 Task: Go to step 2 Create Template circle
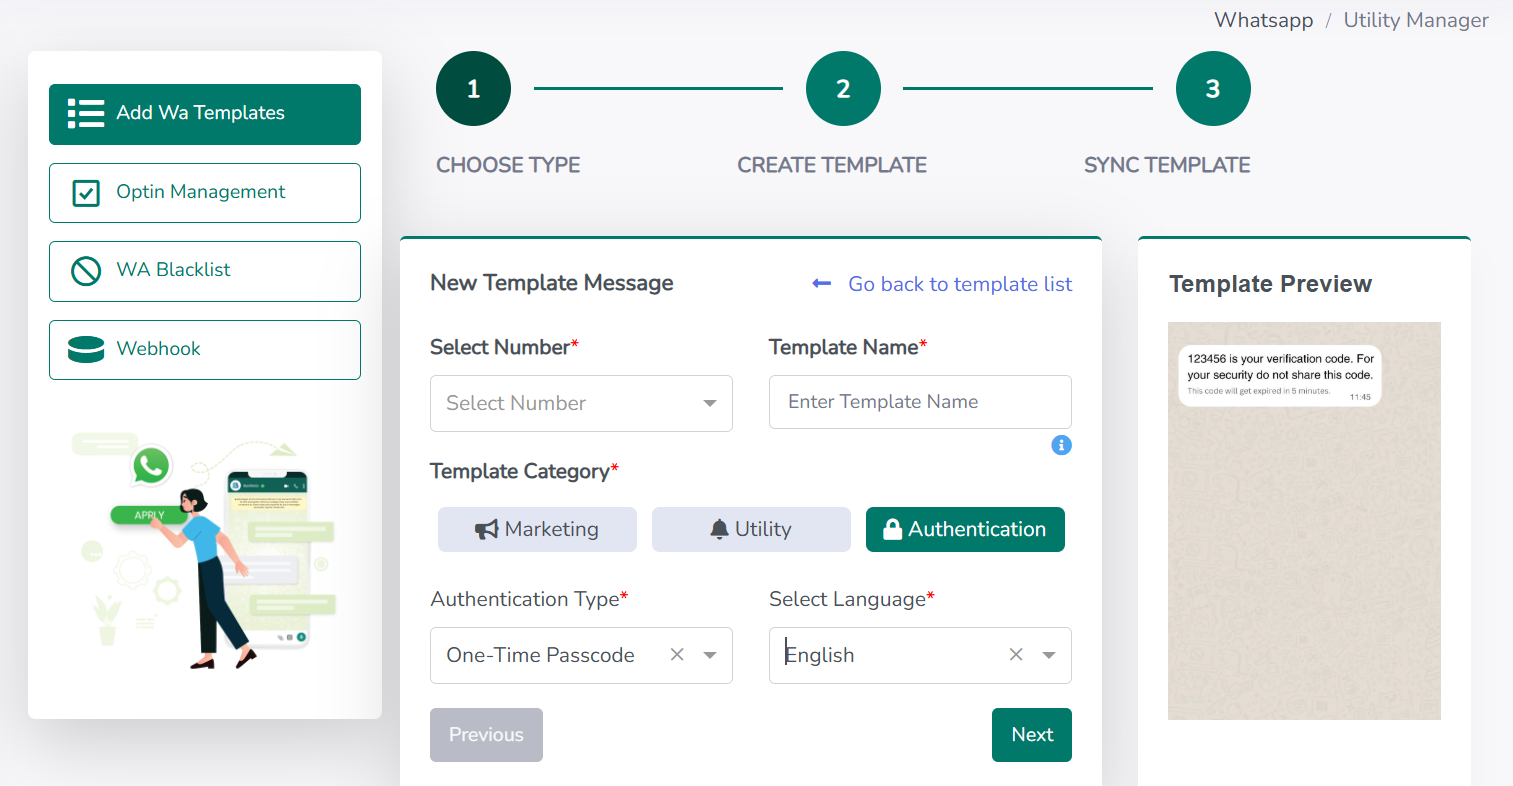click(x=843, y=89)
